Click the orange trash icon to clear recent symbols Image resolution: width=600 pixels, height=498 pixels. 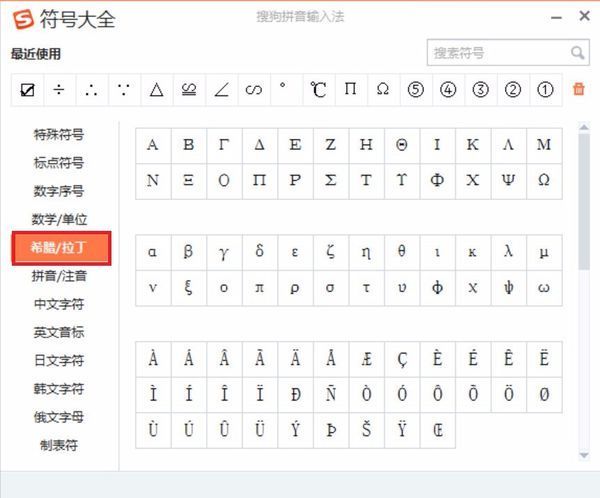tap(578, 90)
